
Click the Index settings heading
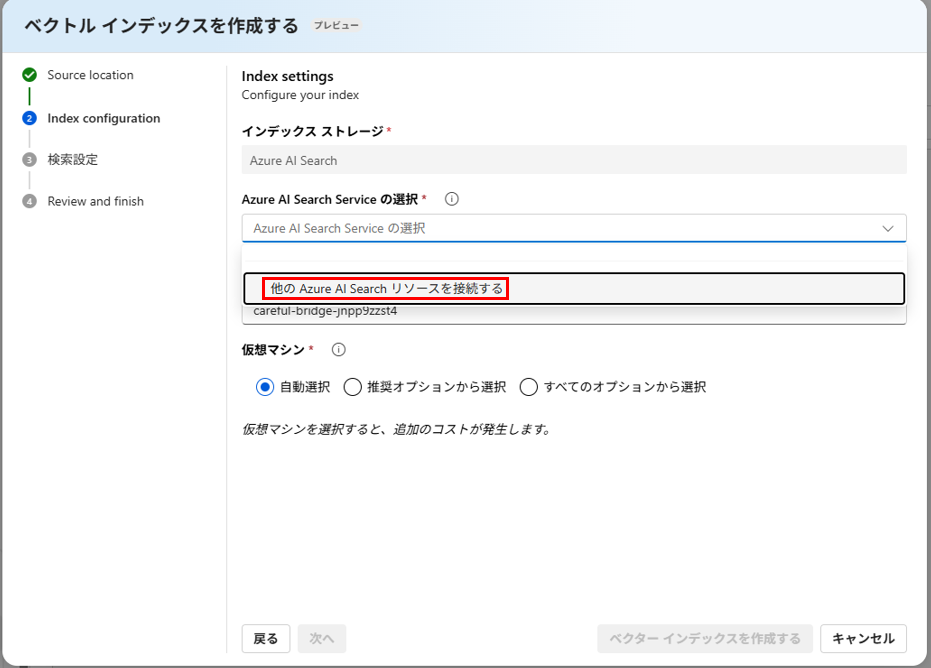tap(287, 76)
